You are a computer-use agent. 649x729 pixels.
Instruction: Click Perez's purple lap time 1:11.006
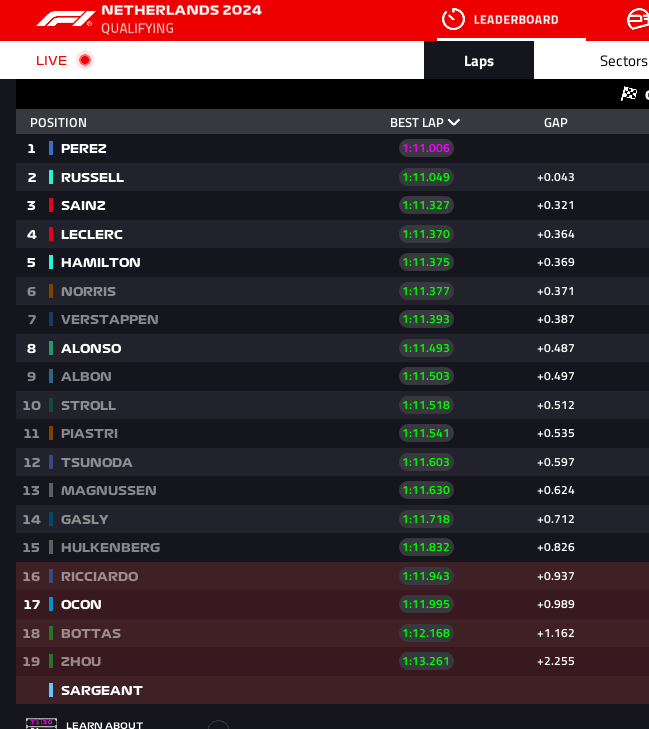pyautogui.click(x=426, y=148)
